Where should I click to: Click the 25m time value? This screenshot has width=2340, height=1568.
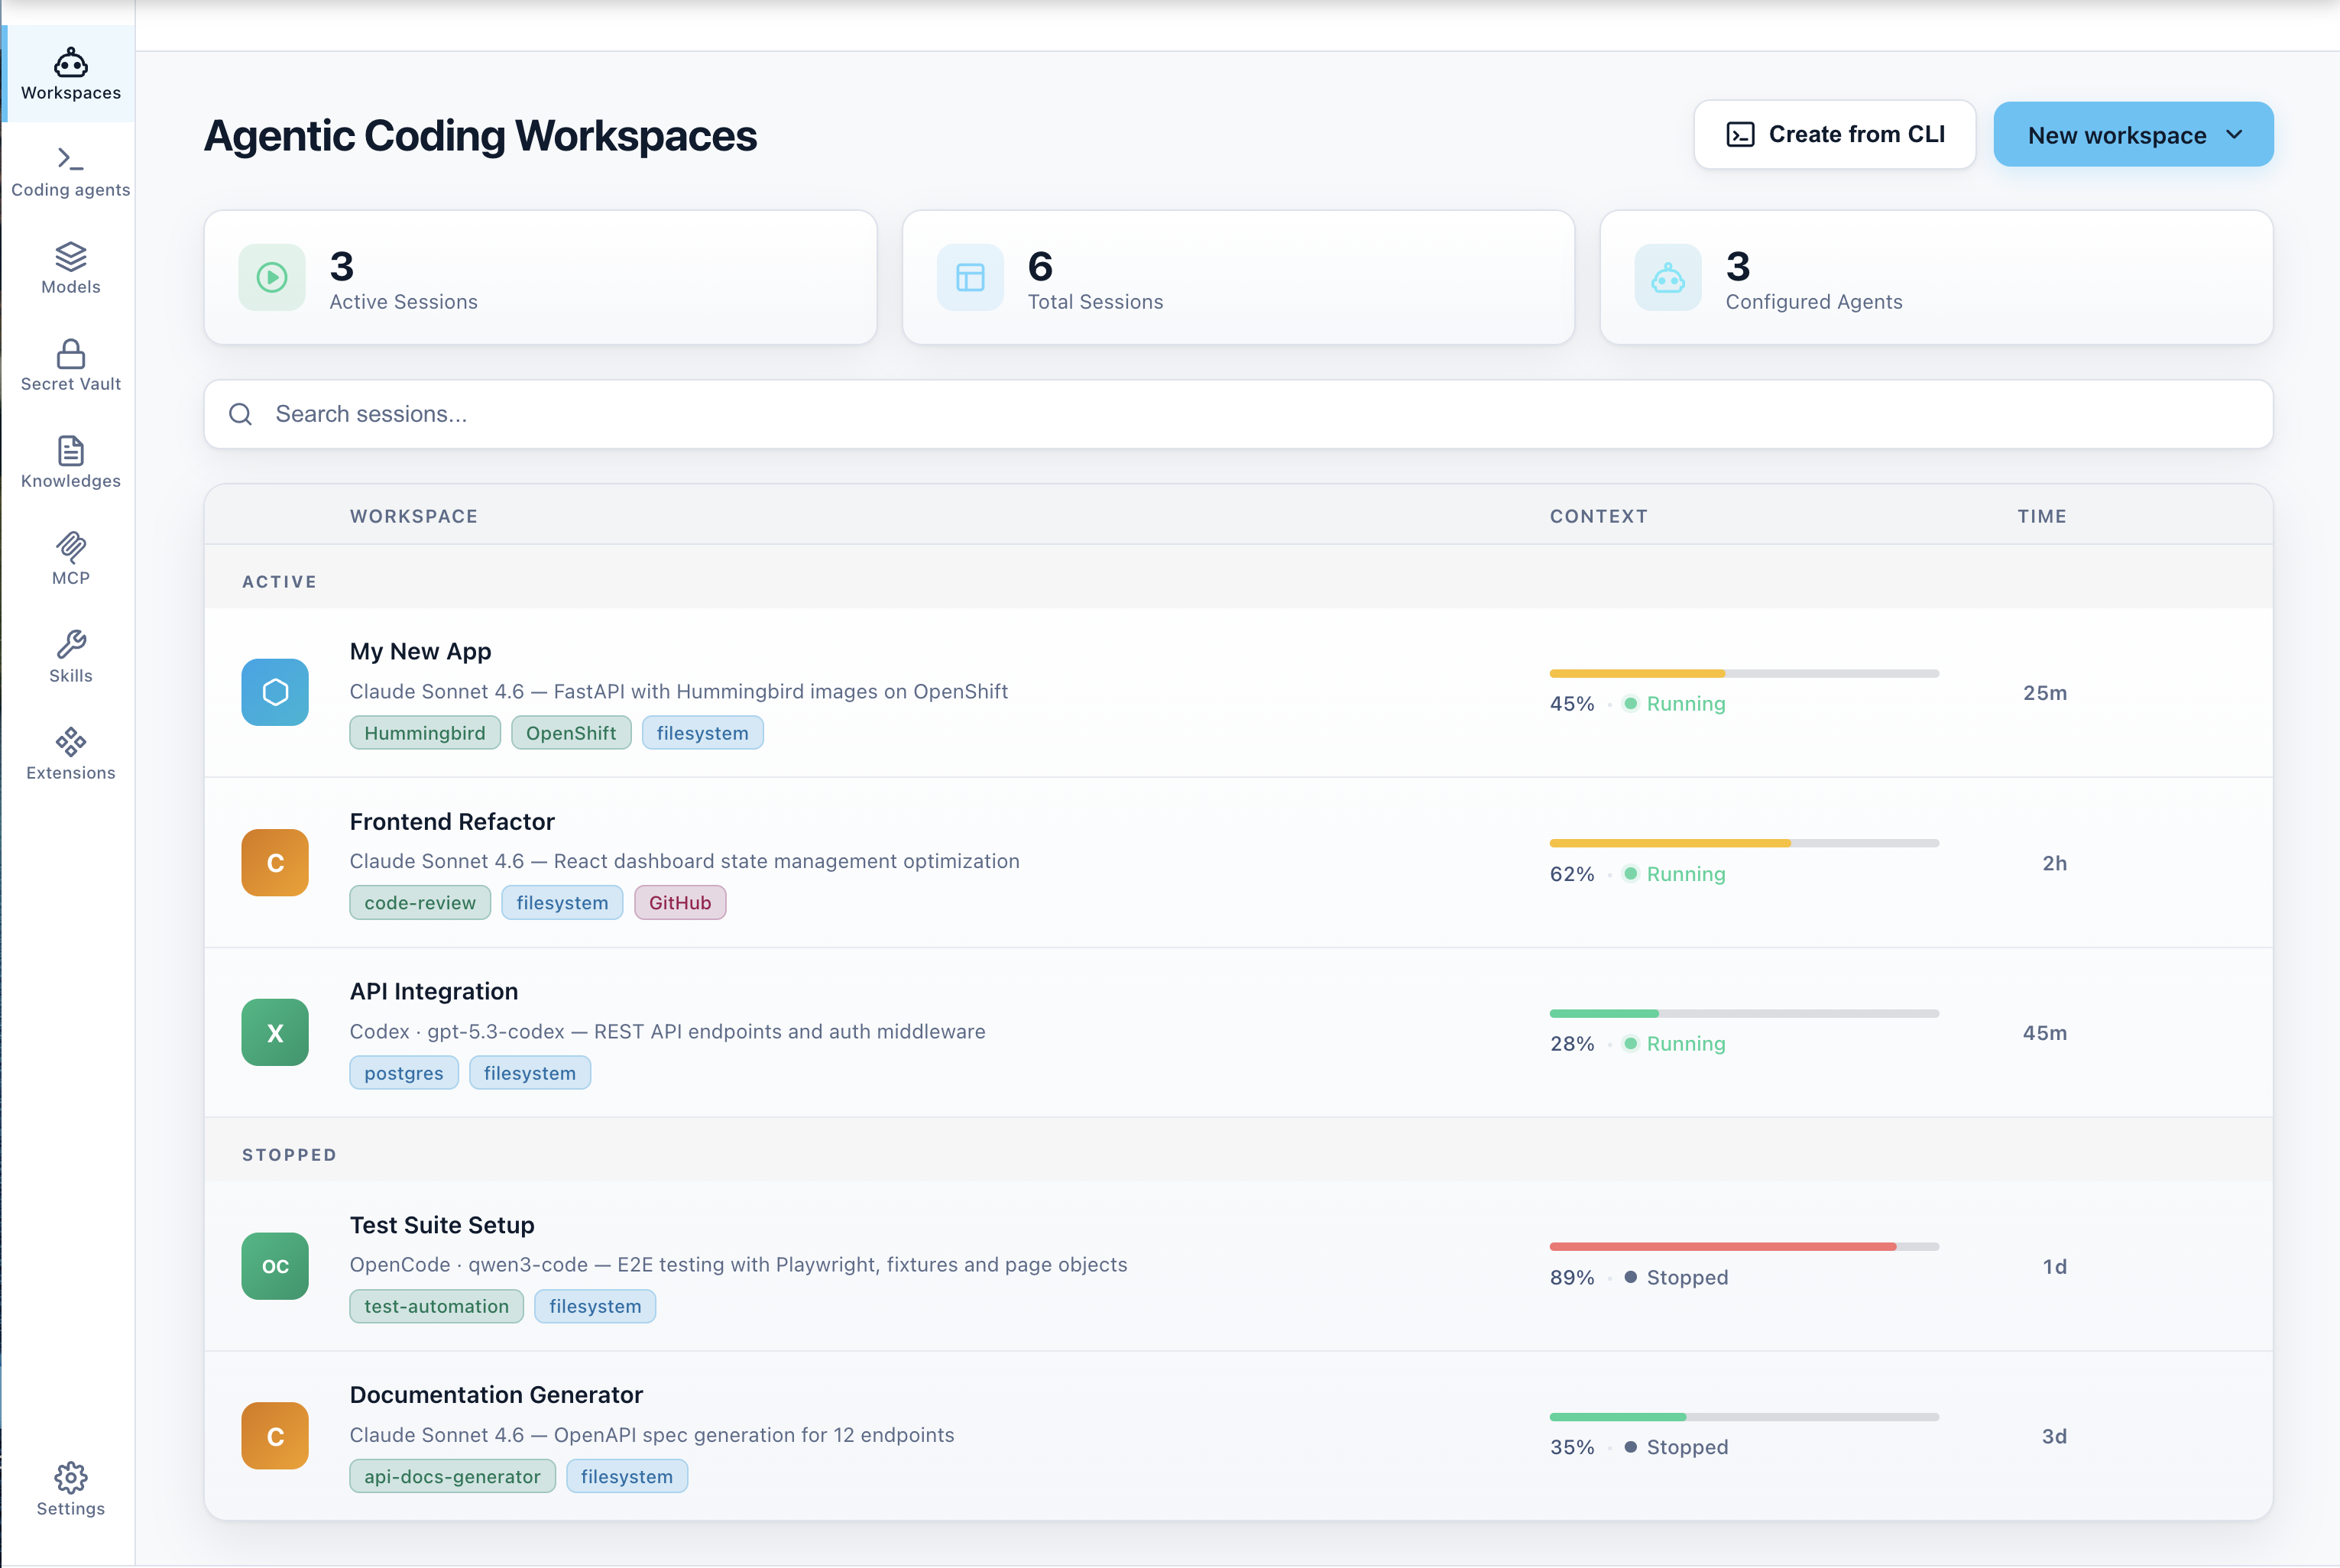[2044, 693]
